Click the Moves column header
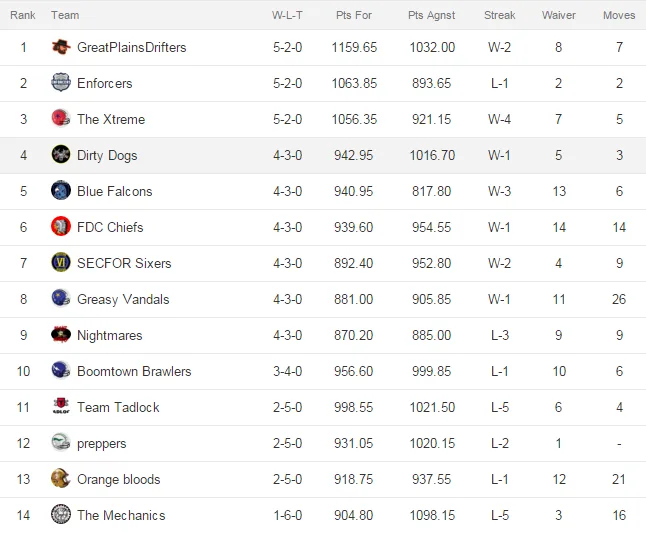Image resolution: width=646 pixels, height=533 pixels. [619, 15]
